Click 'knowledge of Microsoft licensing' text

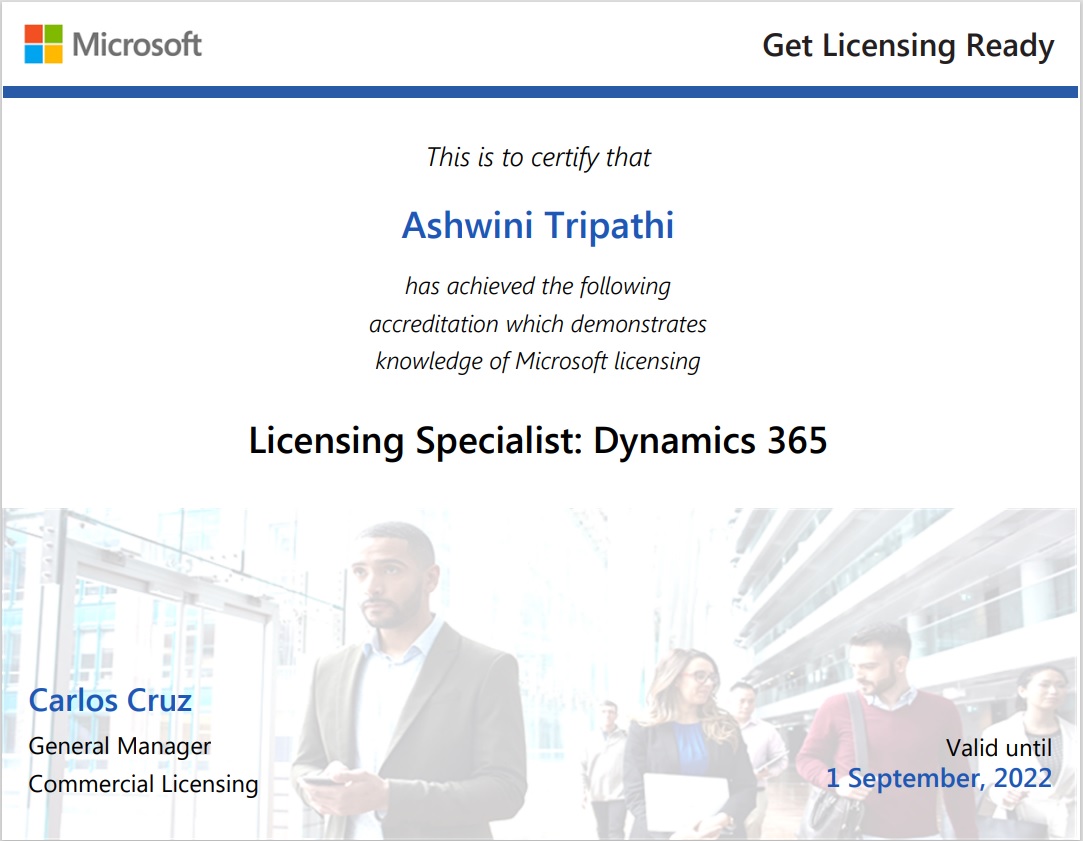pos(538,361)
